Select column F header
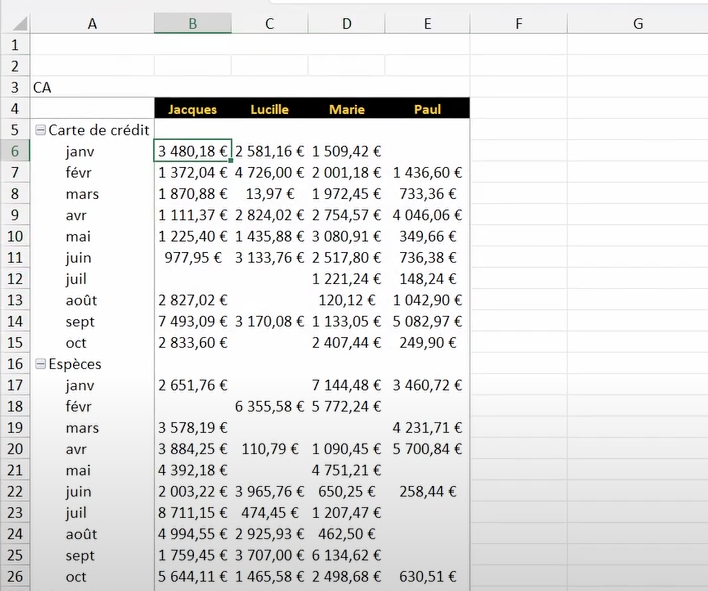The width and height of the screenshot is (708, 591). pos(518,23)
